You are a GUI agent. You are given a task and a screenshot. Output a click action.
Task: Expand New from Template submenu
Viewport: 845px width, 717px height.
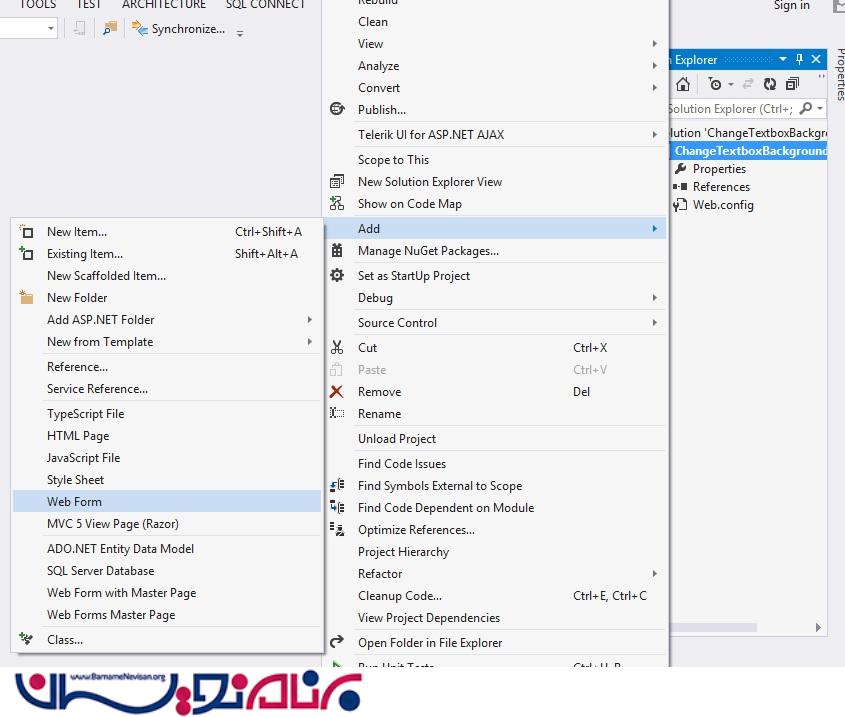pyautogui.click(x=167, y=342)
